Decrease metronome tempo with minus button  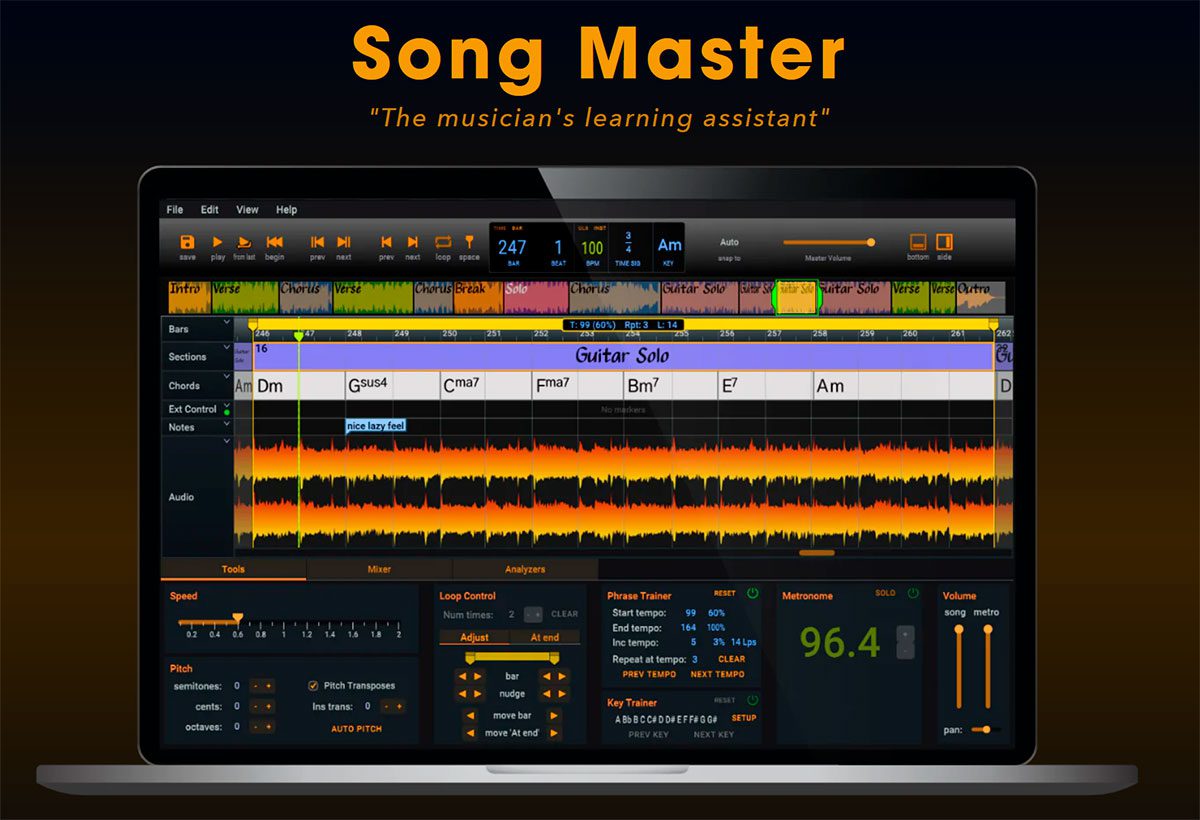[905, 651]
